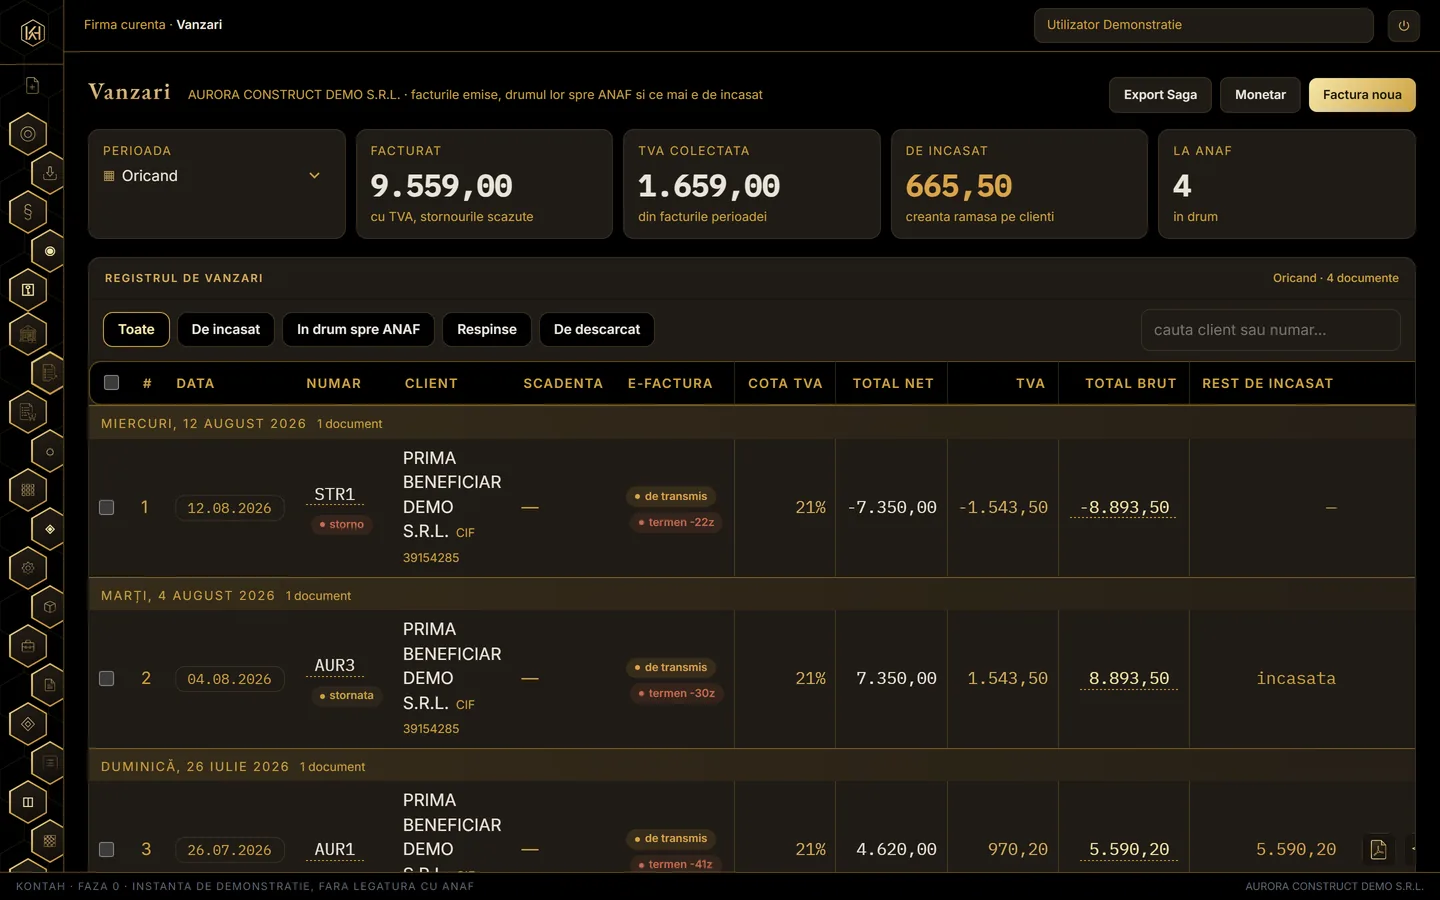Click the 'termen -30z' badge
This screenshot has height=900, width=1440.
click(676, 694)
